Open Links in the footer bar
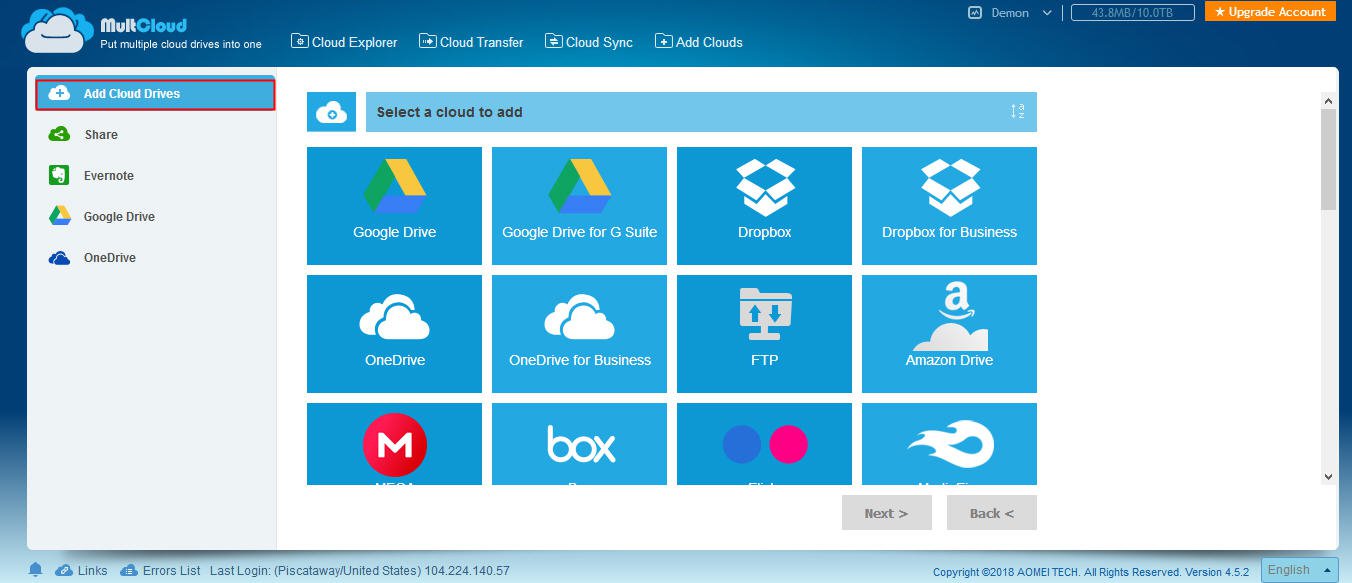Viewport: 1352px width, 583px height. click(x=81, y=571)
